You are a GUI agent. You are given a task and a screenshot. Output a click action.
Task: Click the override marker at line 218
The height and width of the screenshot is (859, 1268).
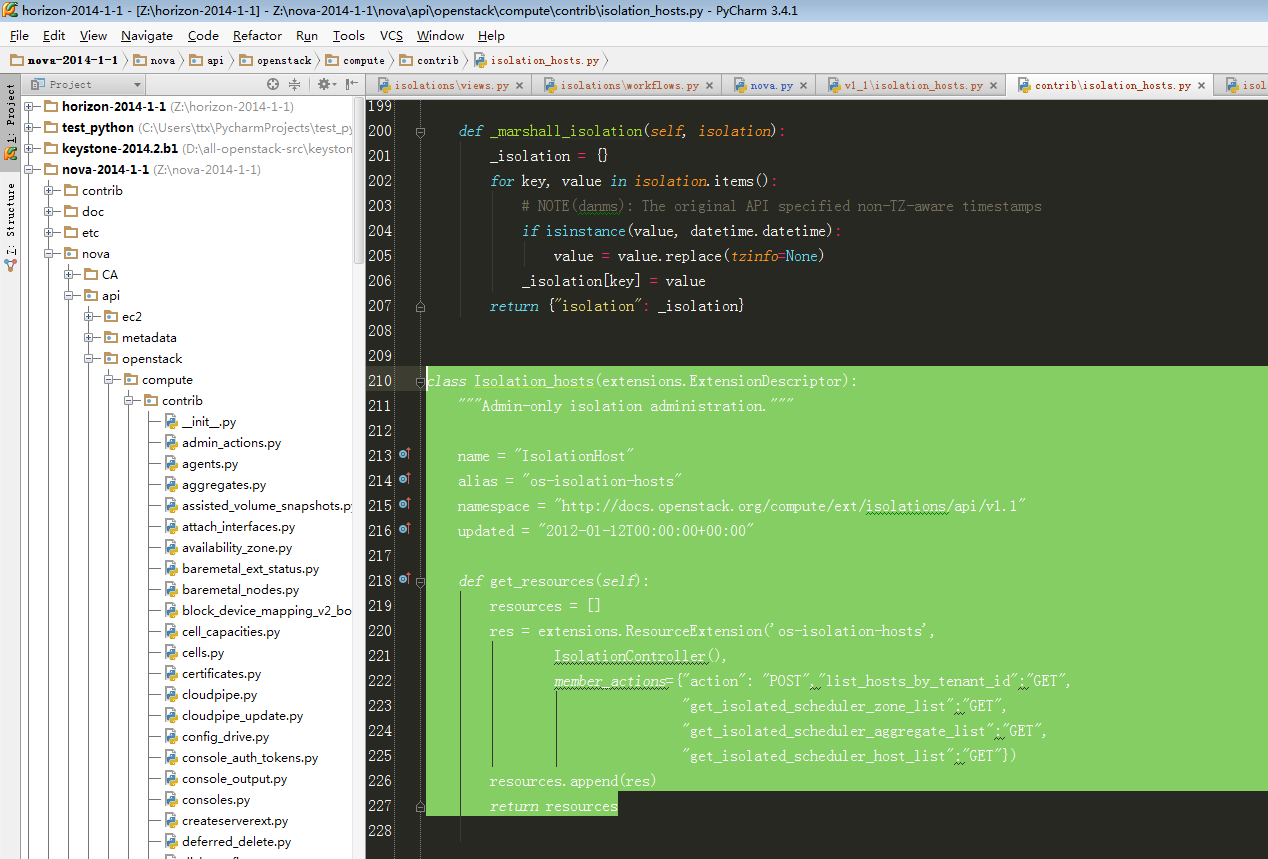[x=405, y=580]
